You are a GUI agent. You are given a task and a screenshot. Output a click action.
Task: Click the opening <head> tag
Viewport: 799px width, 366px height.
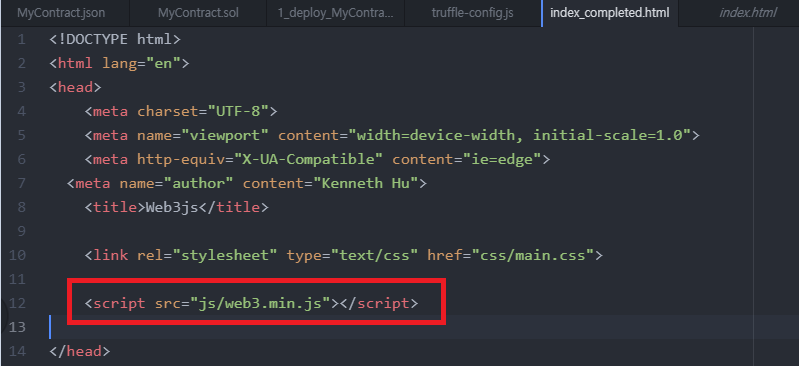pyautogui.click(x=75, y=87)
